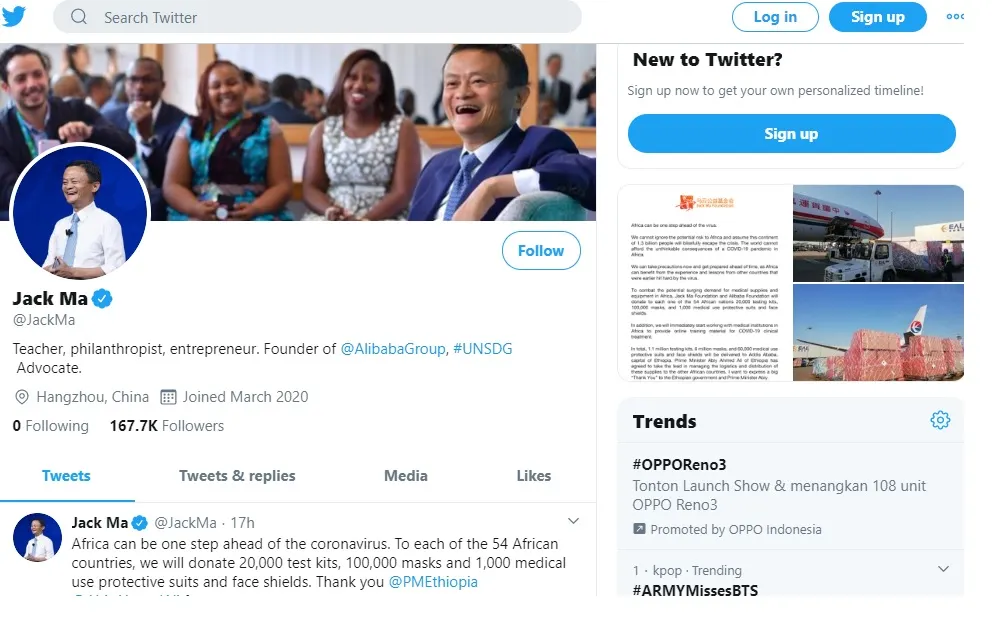The width and height of the screenshot is (999, 633).
Task: Open the Trends settings gear
Action: pyautogui.click(x=940, y=420)
